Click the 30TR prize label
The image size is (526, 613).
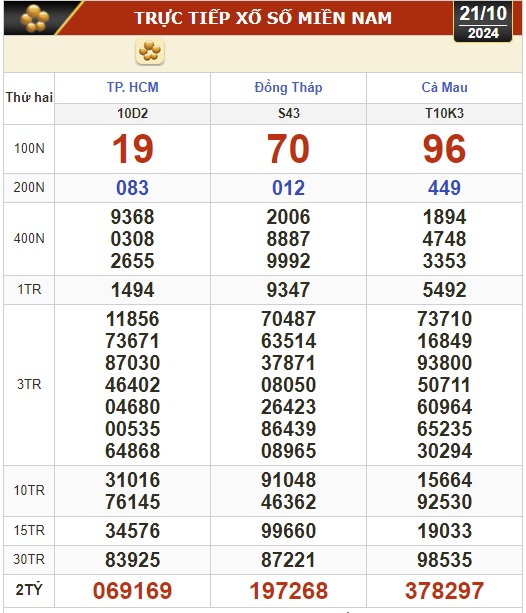(x=29, y=559)
